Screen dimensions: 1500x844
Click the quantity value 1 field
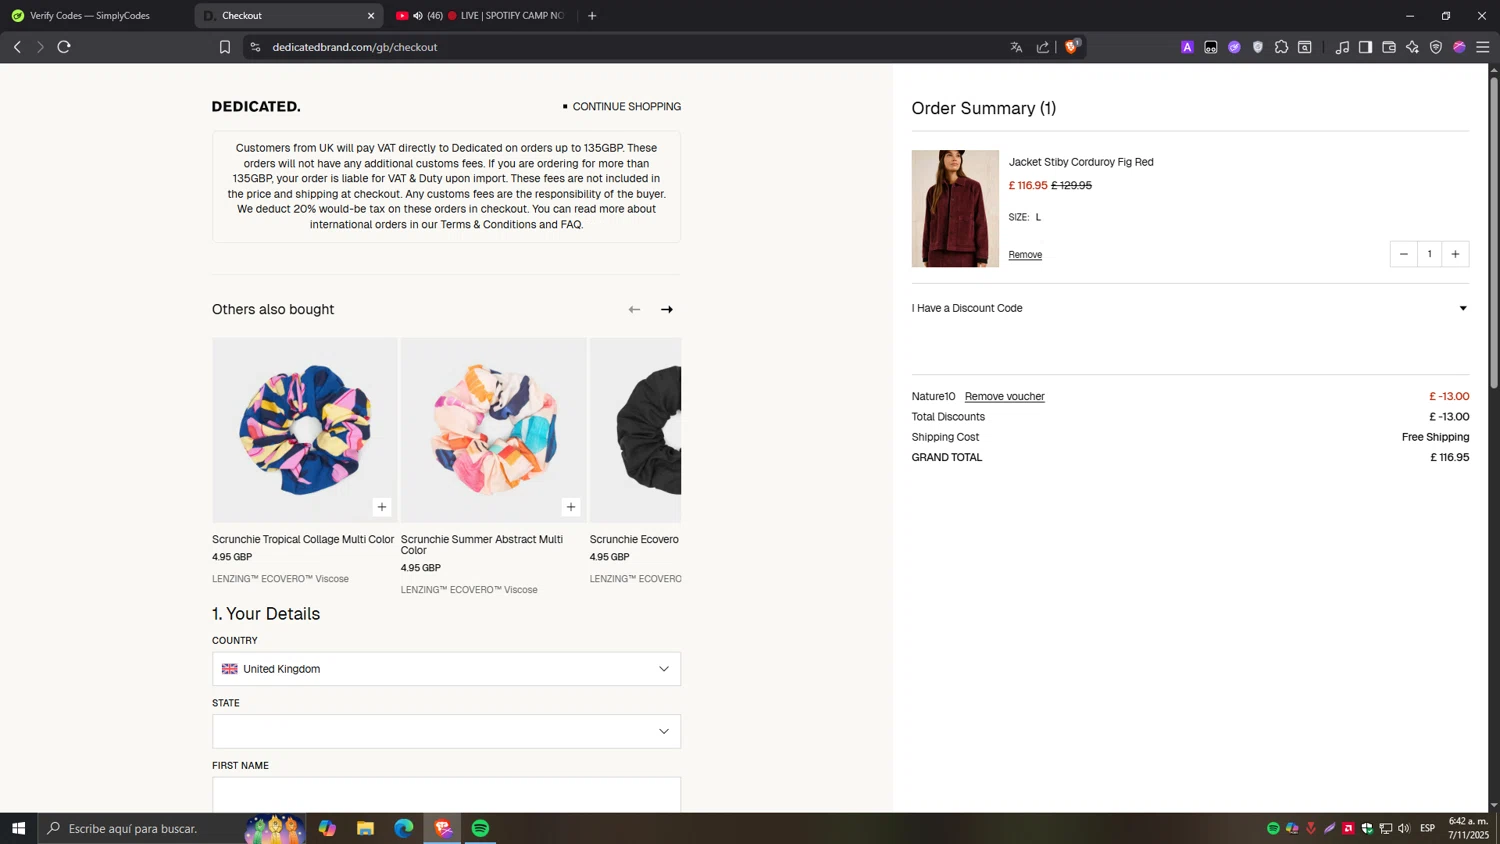[1429, 254]
